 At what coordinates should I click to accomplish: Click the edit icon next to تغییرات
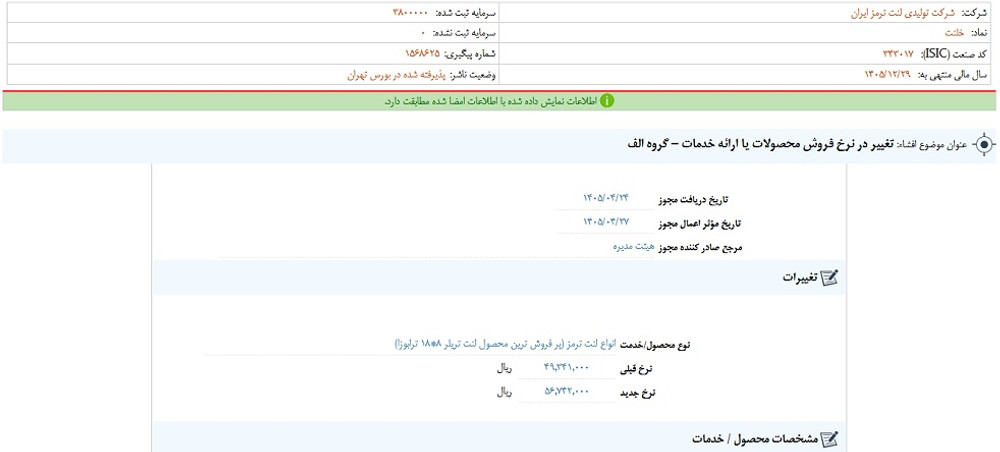tap(829, 278)
